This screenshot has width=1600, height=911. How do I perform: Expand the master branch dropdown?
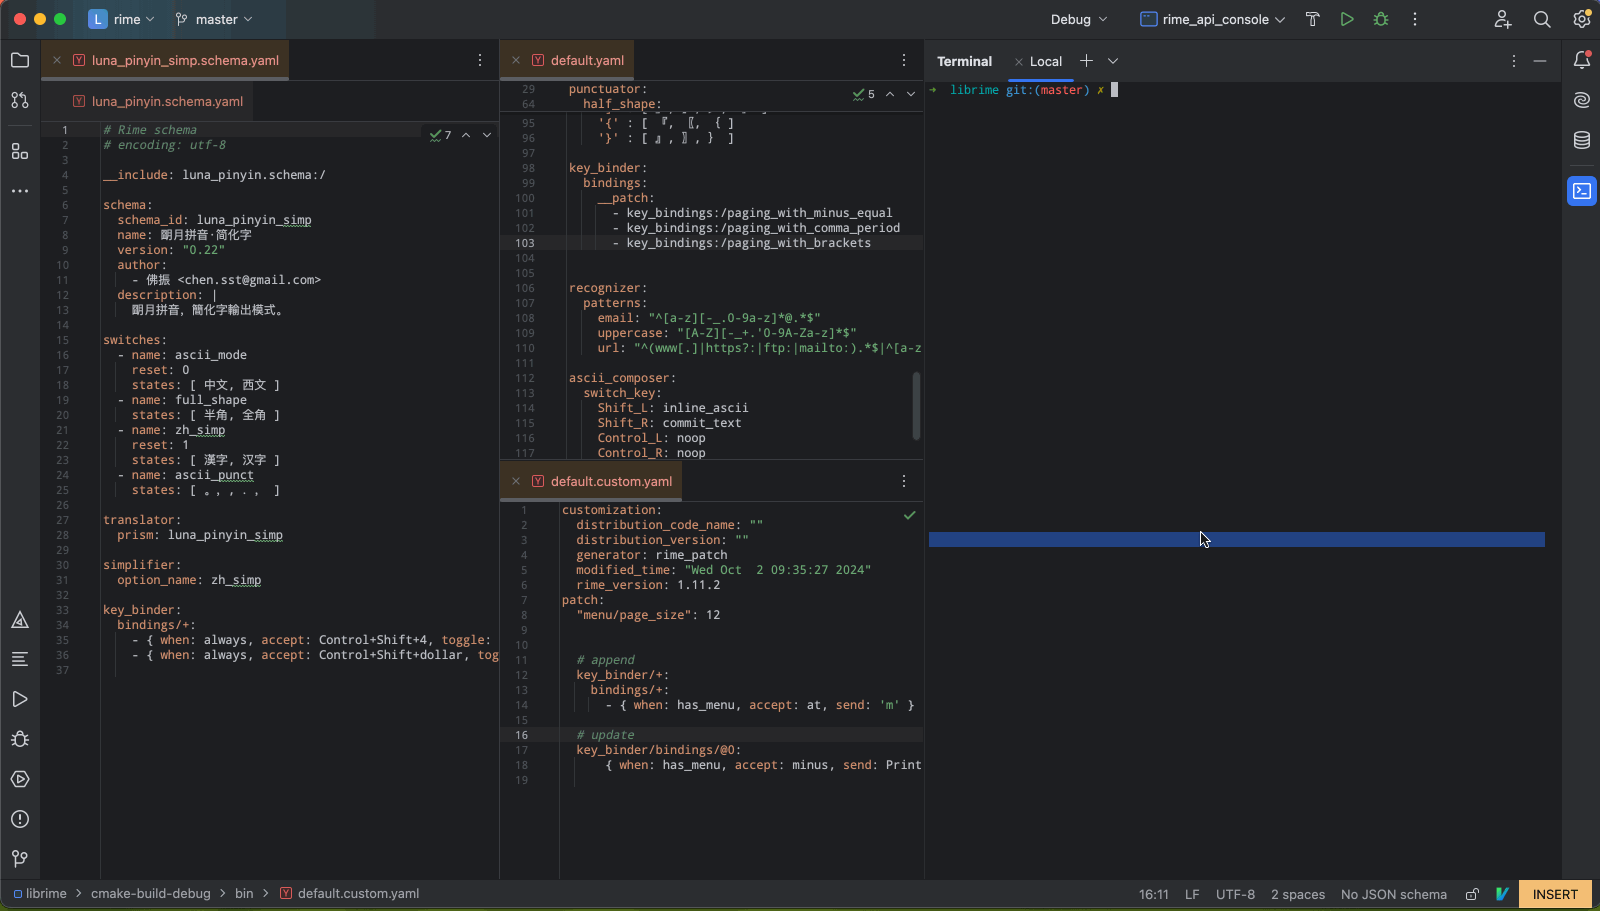215,19
